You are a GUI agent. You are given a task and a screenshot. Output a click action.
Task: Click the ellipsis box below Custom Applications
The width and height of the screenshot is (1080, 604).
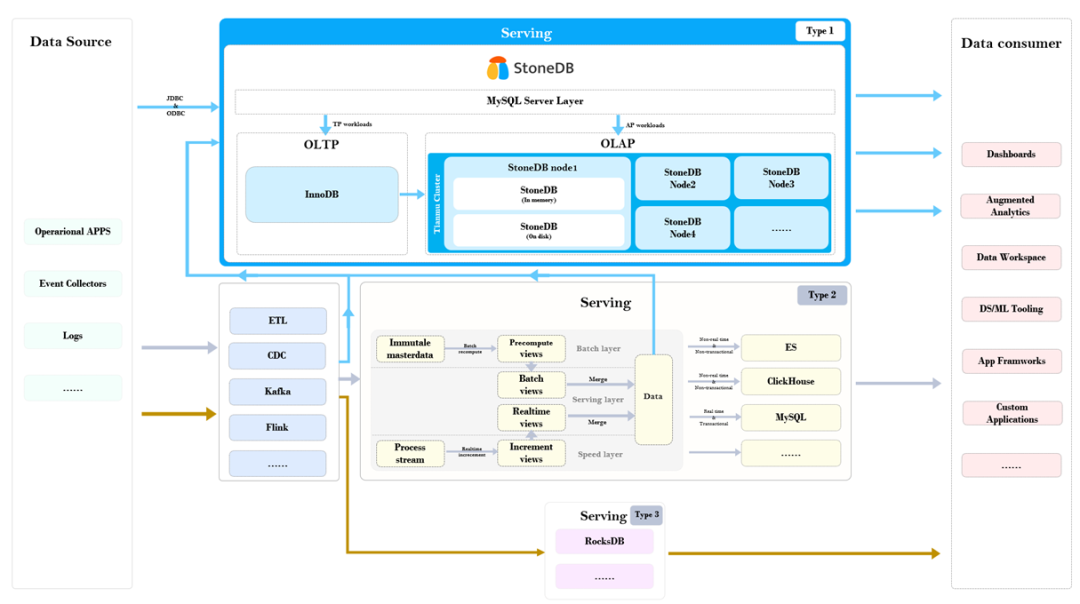point(1011,466)
